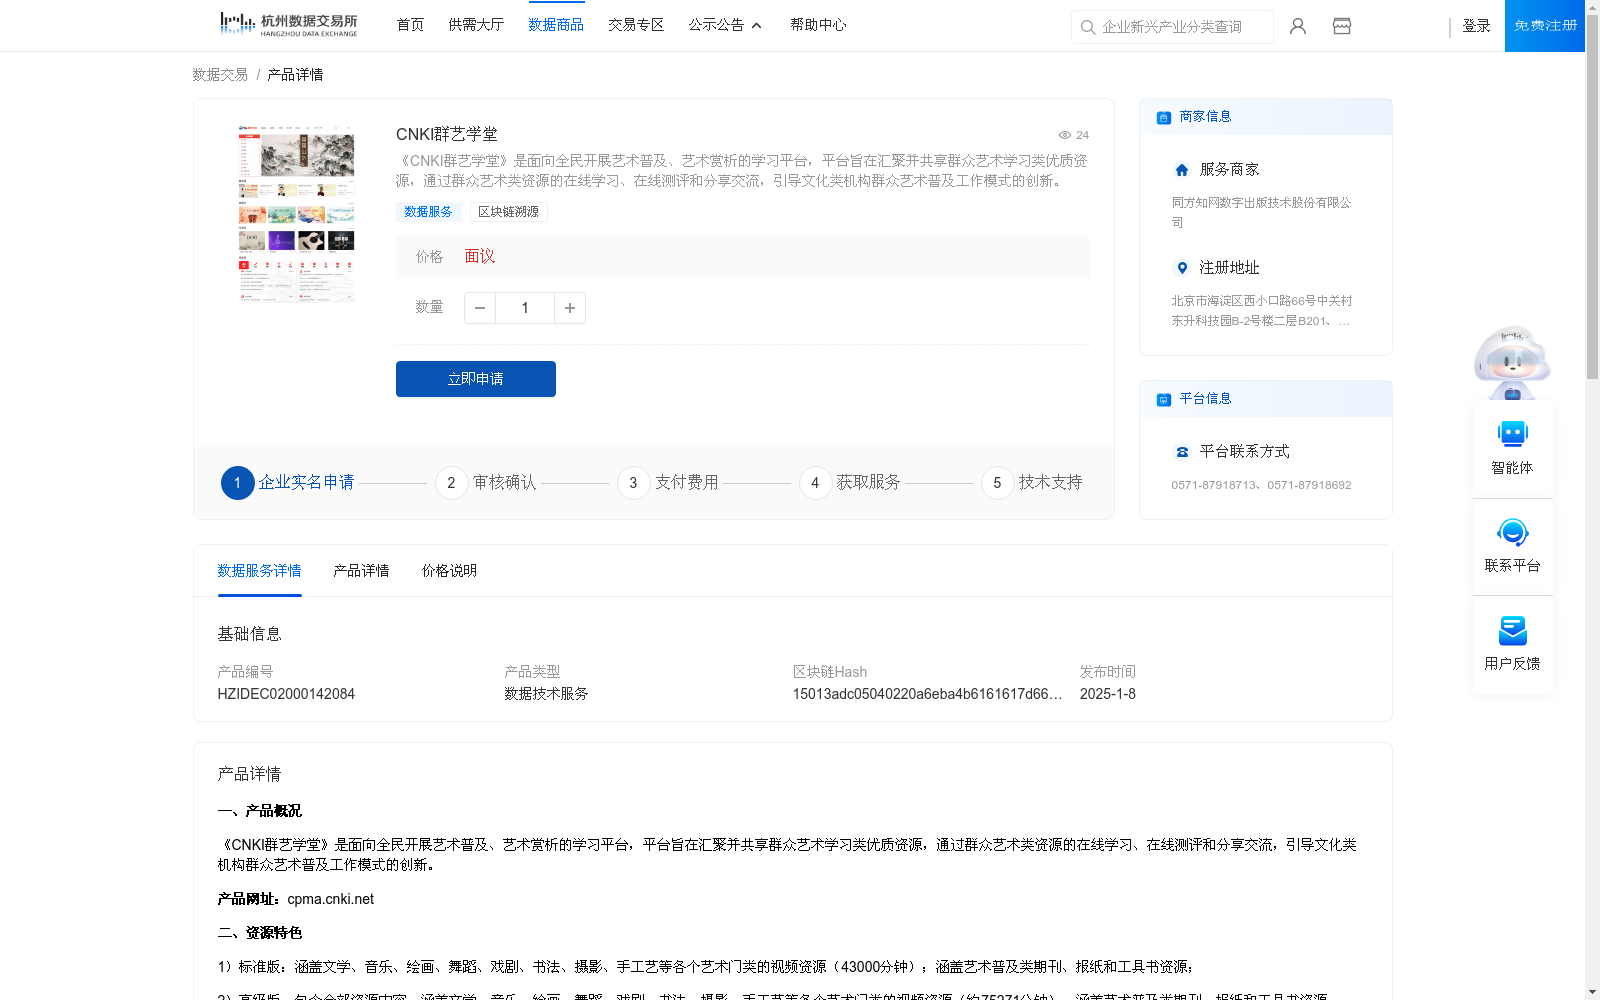Screen dimensions: 1600x1000
Task: Click the 平台联系方式 phone icon
Action: click(1182, 452)
